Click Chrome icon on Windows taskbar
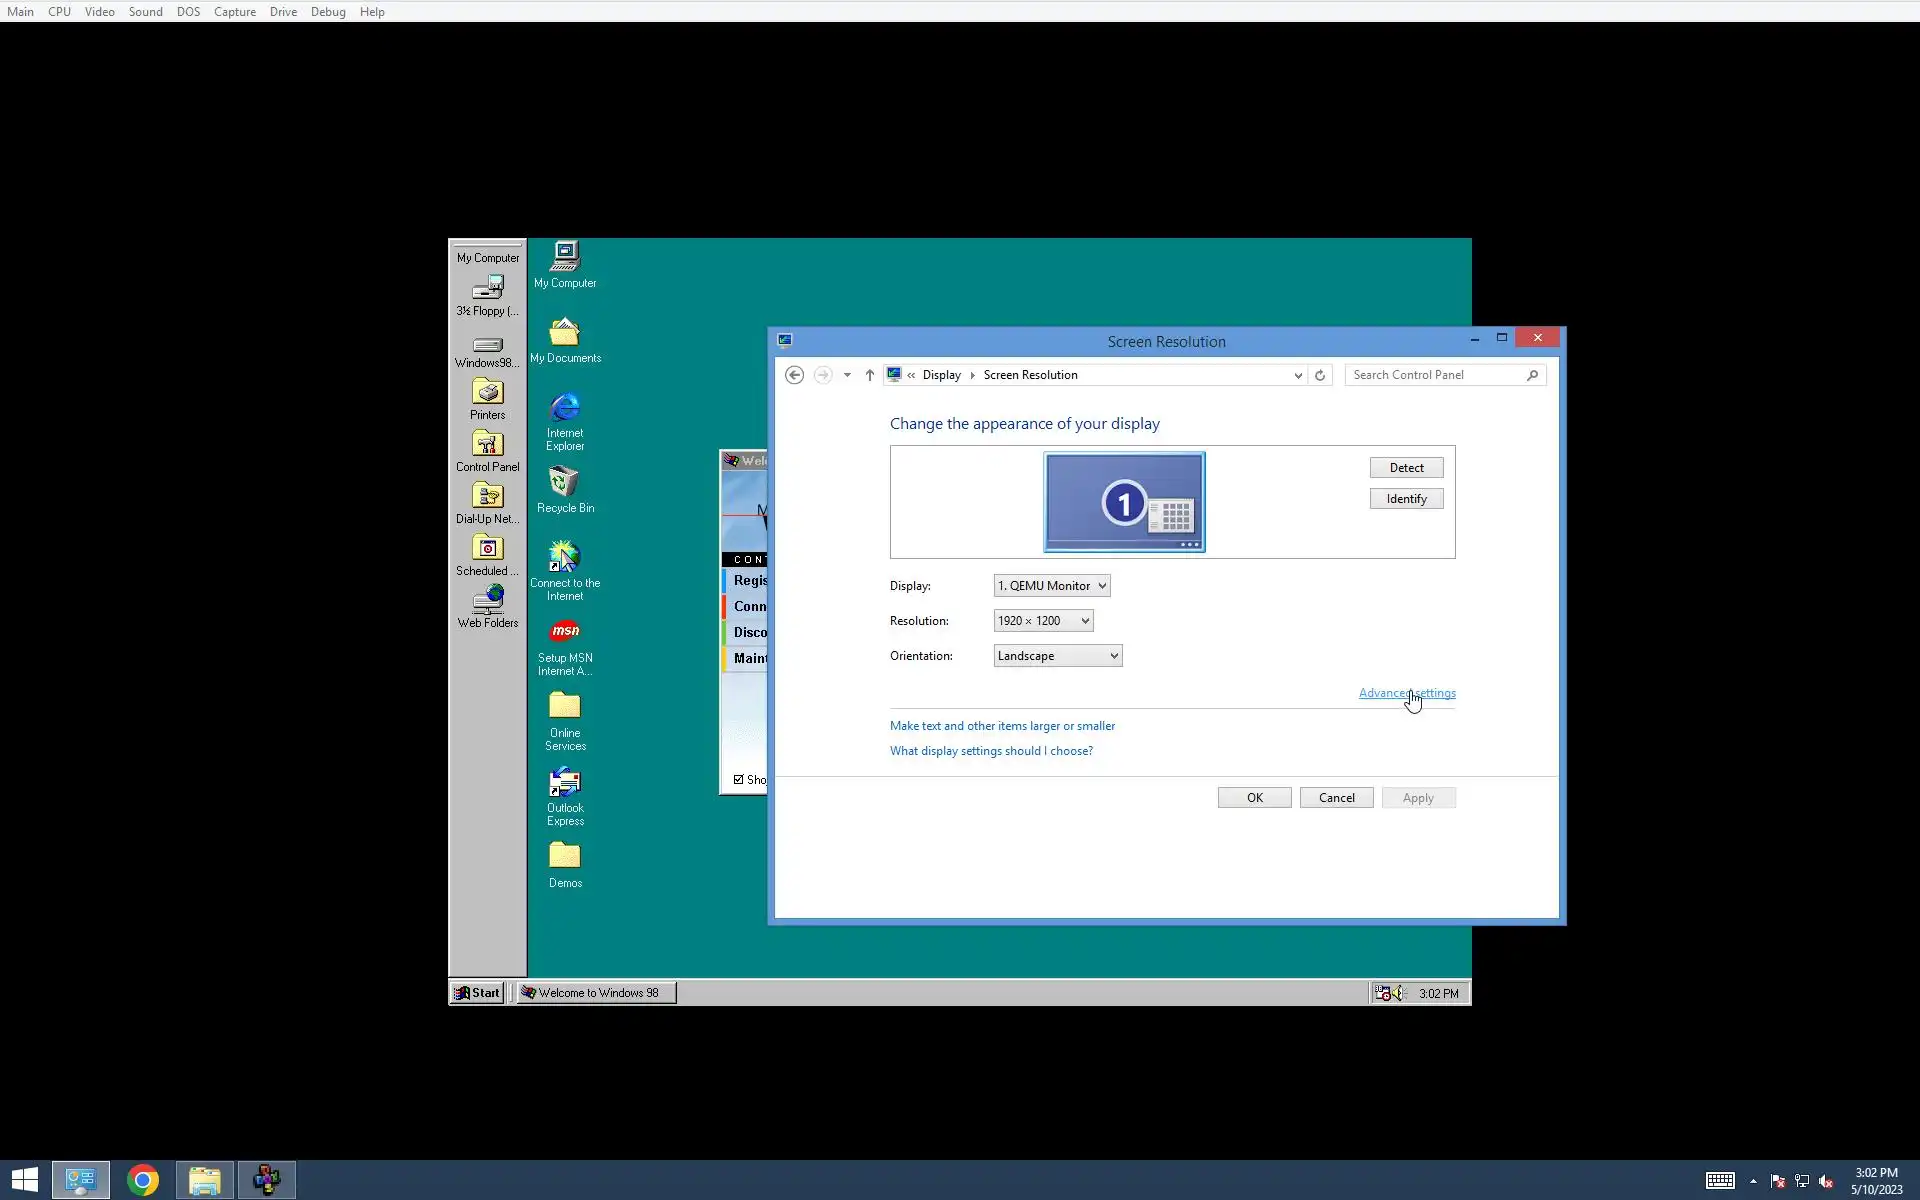This screenshot has height=1200, width=1920. [x=143, y=1180]
